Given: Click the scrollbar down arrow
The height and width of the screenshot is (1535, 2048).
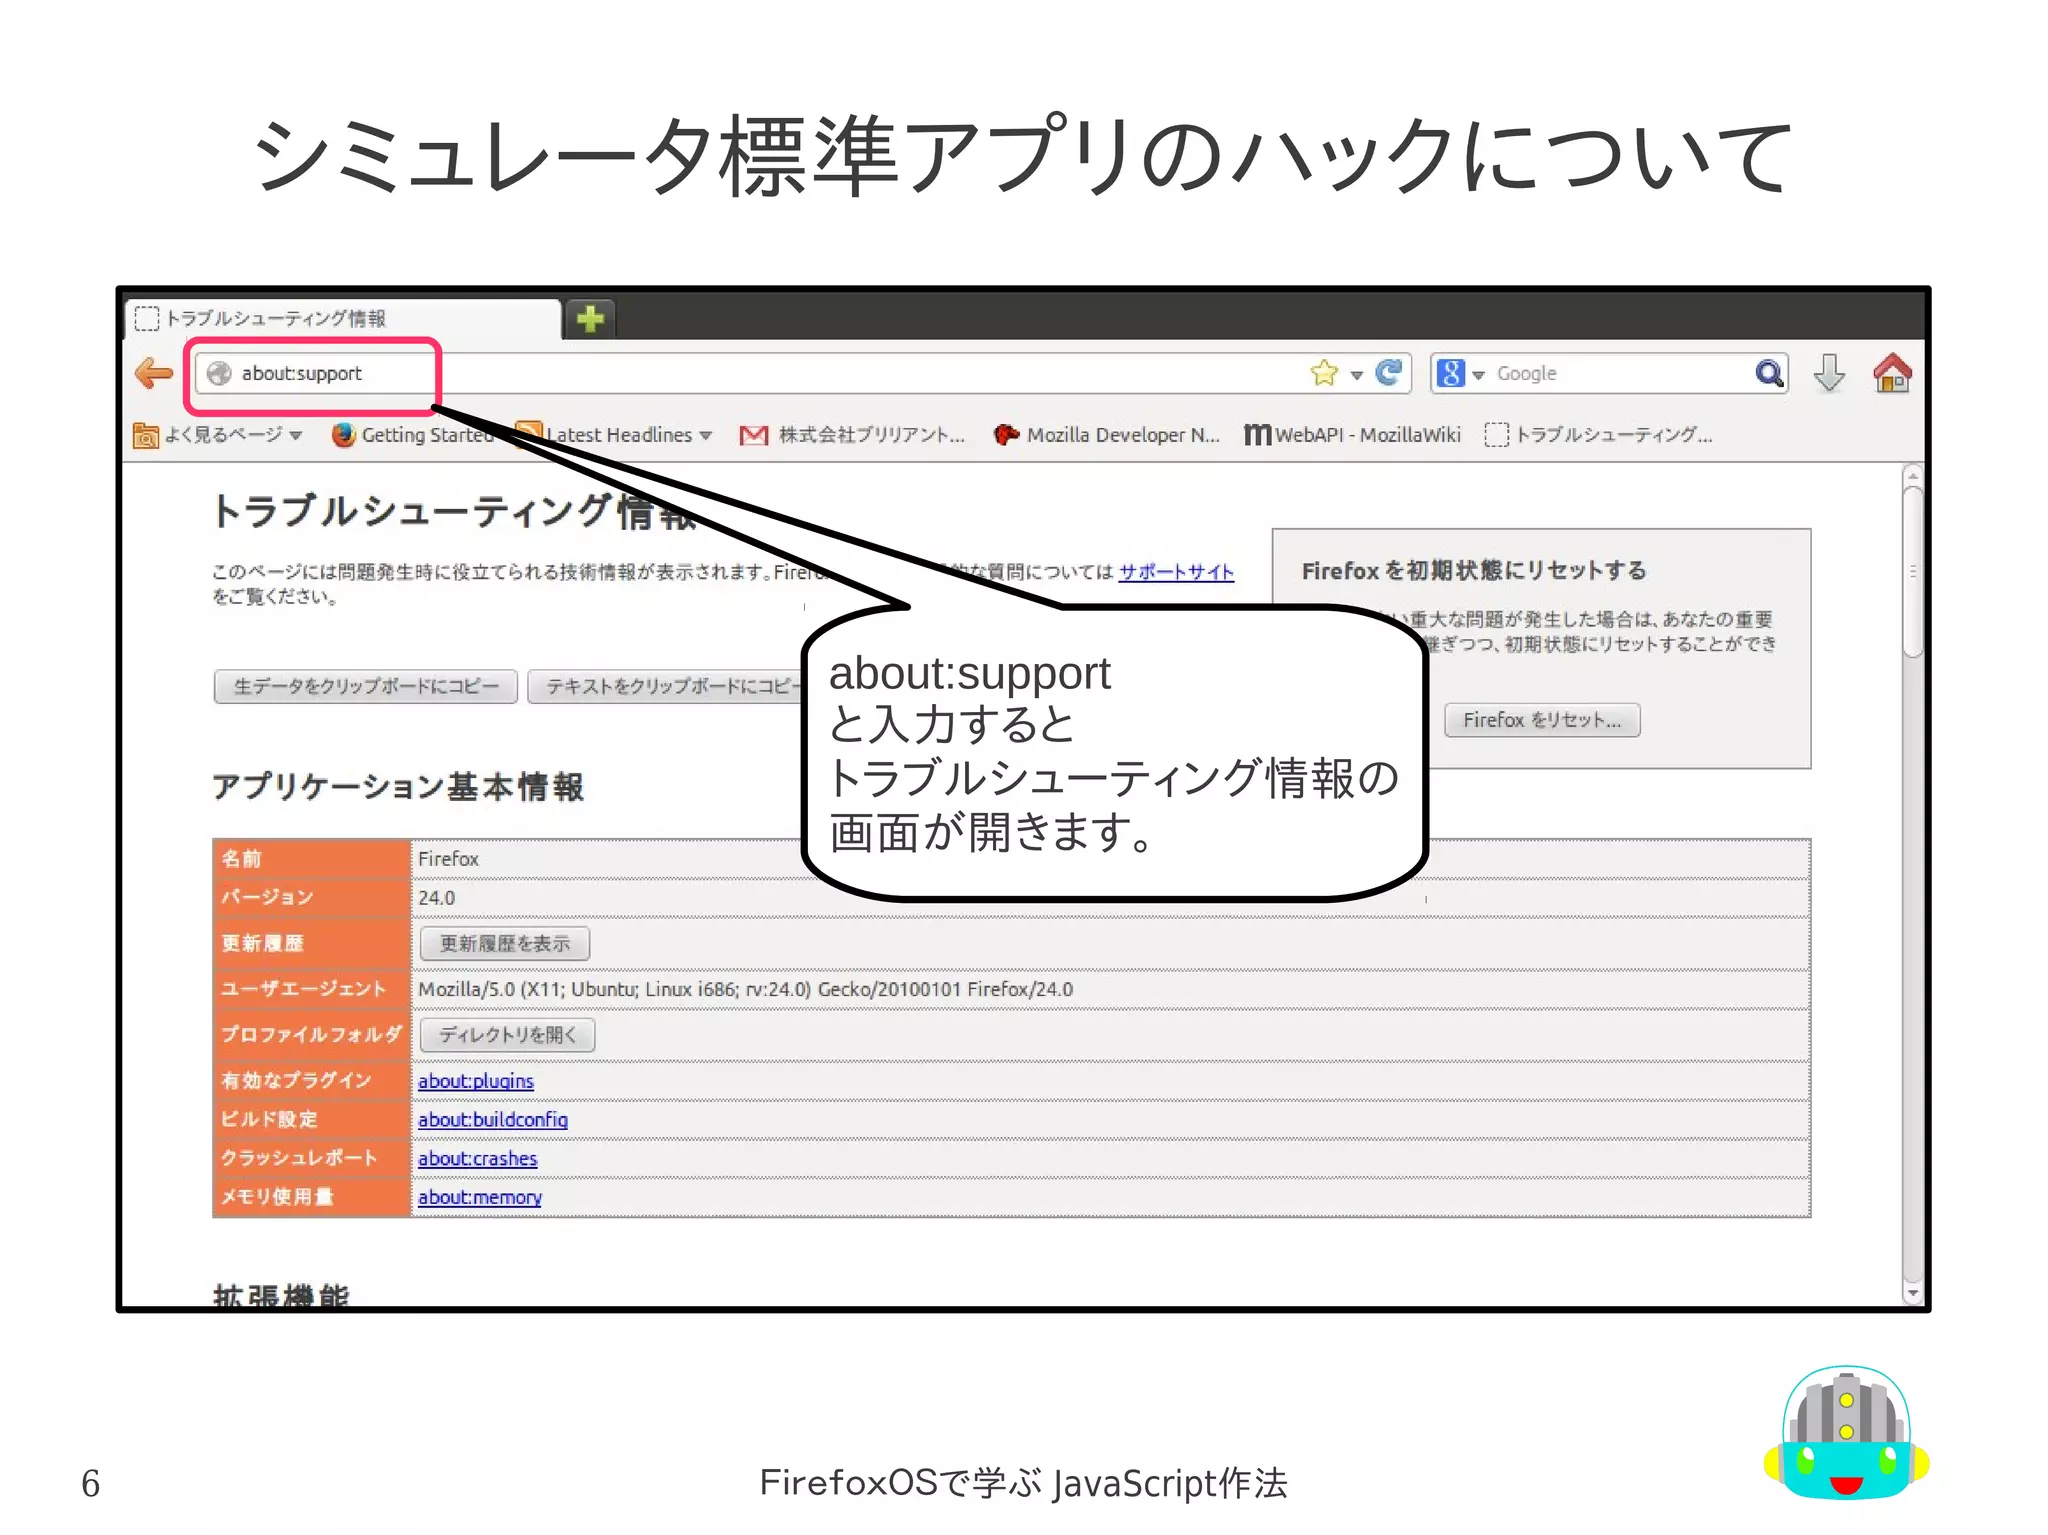Looking at the screenshot, I should coord(1913,1293).
